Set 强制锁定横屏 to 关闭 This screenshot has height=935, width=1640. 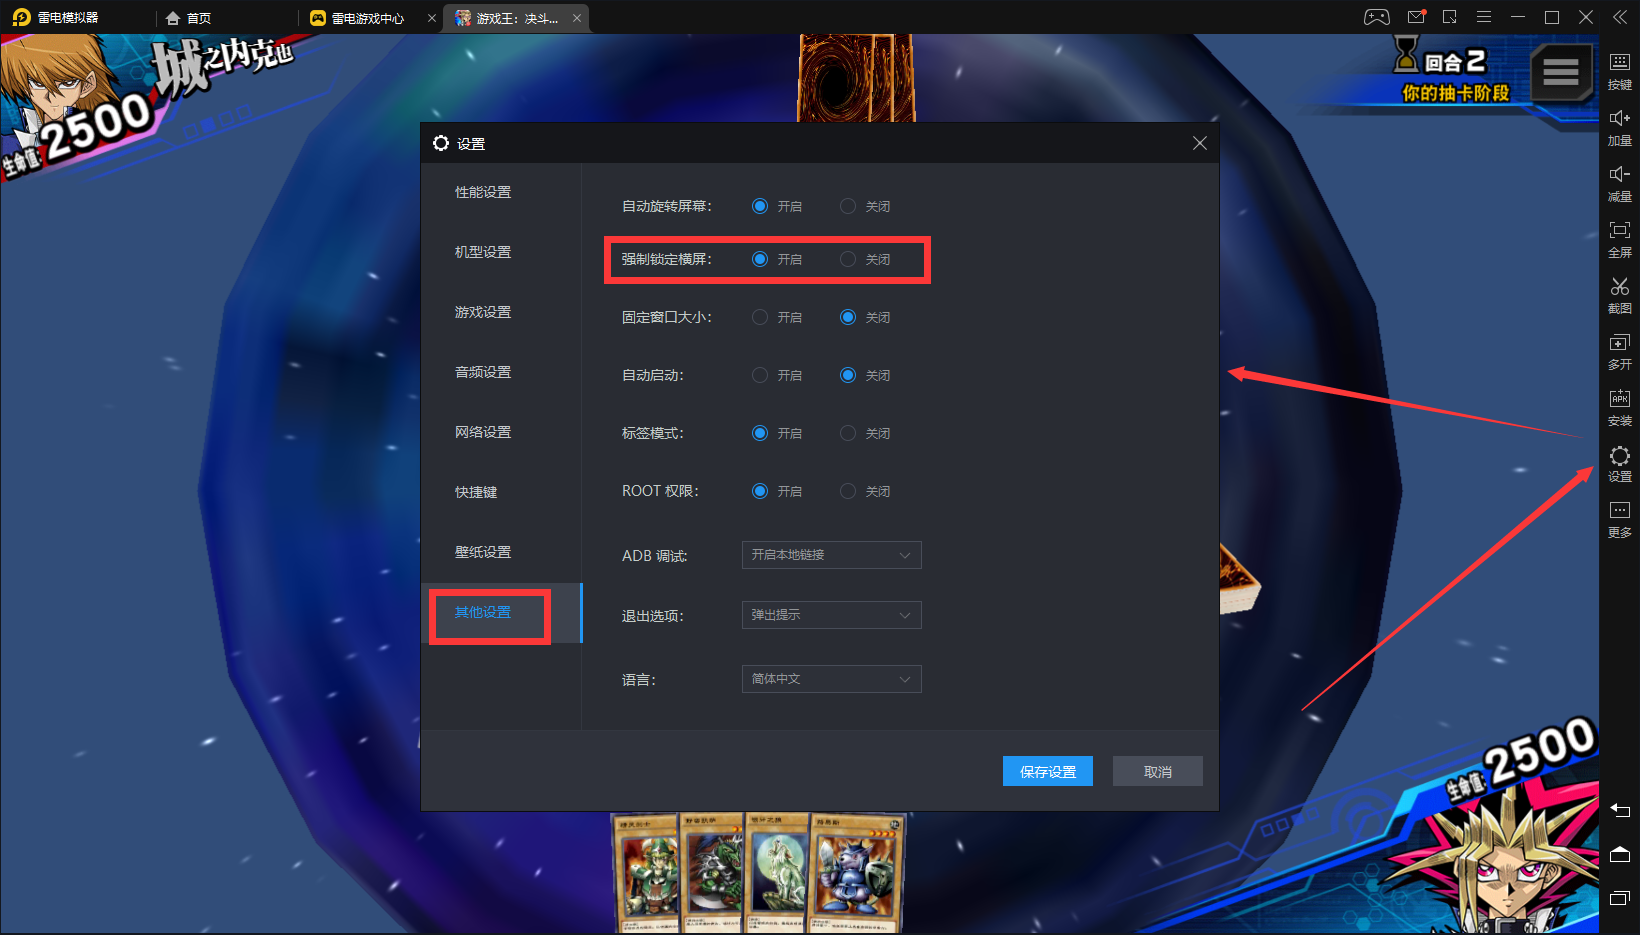[x=848, y=260]
